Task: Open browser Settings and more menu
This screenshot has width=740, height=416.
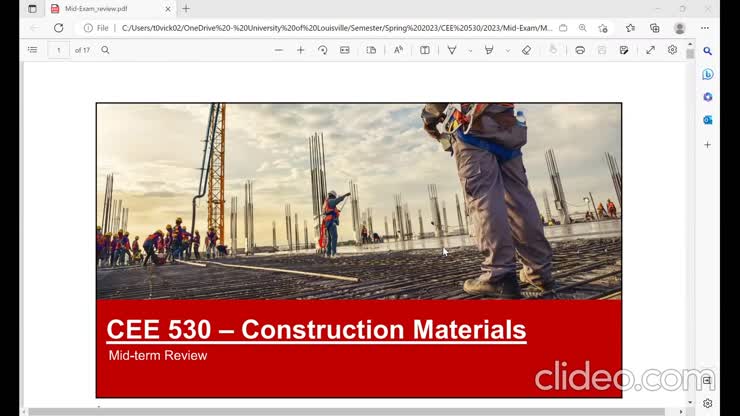Action: [707, 28]
